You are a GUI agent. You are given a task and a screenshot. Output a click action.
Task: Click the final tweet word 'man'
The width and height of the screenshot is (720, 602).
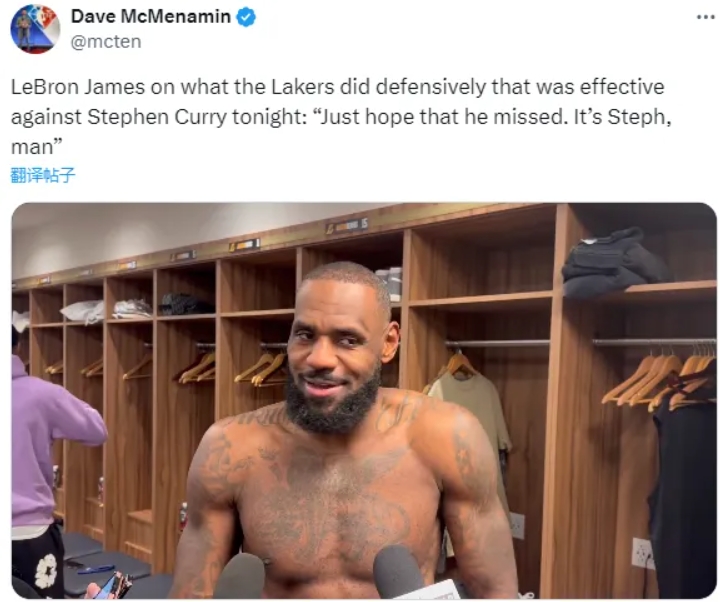32,147
